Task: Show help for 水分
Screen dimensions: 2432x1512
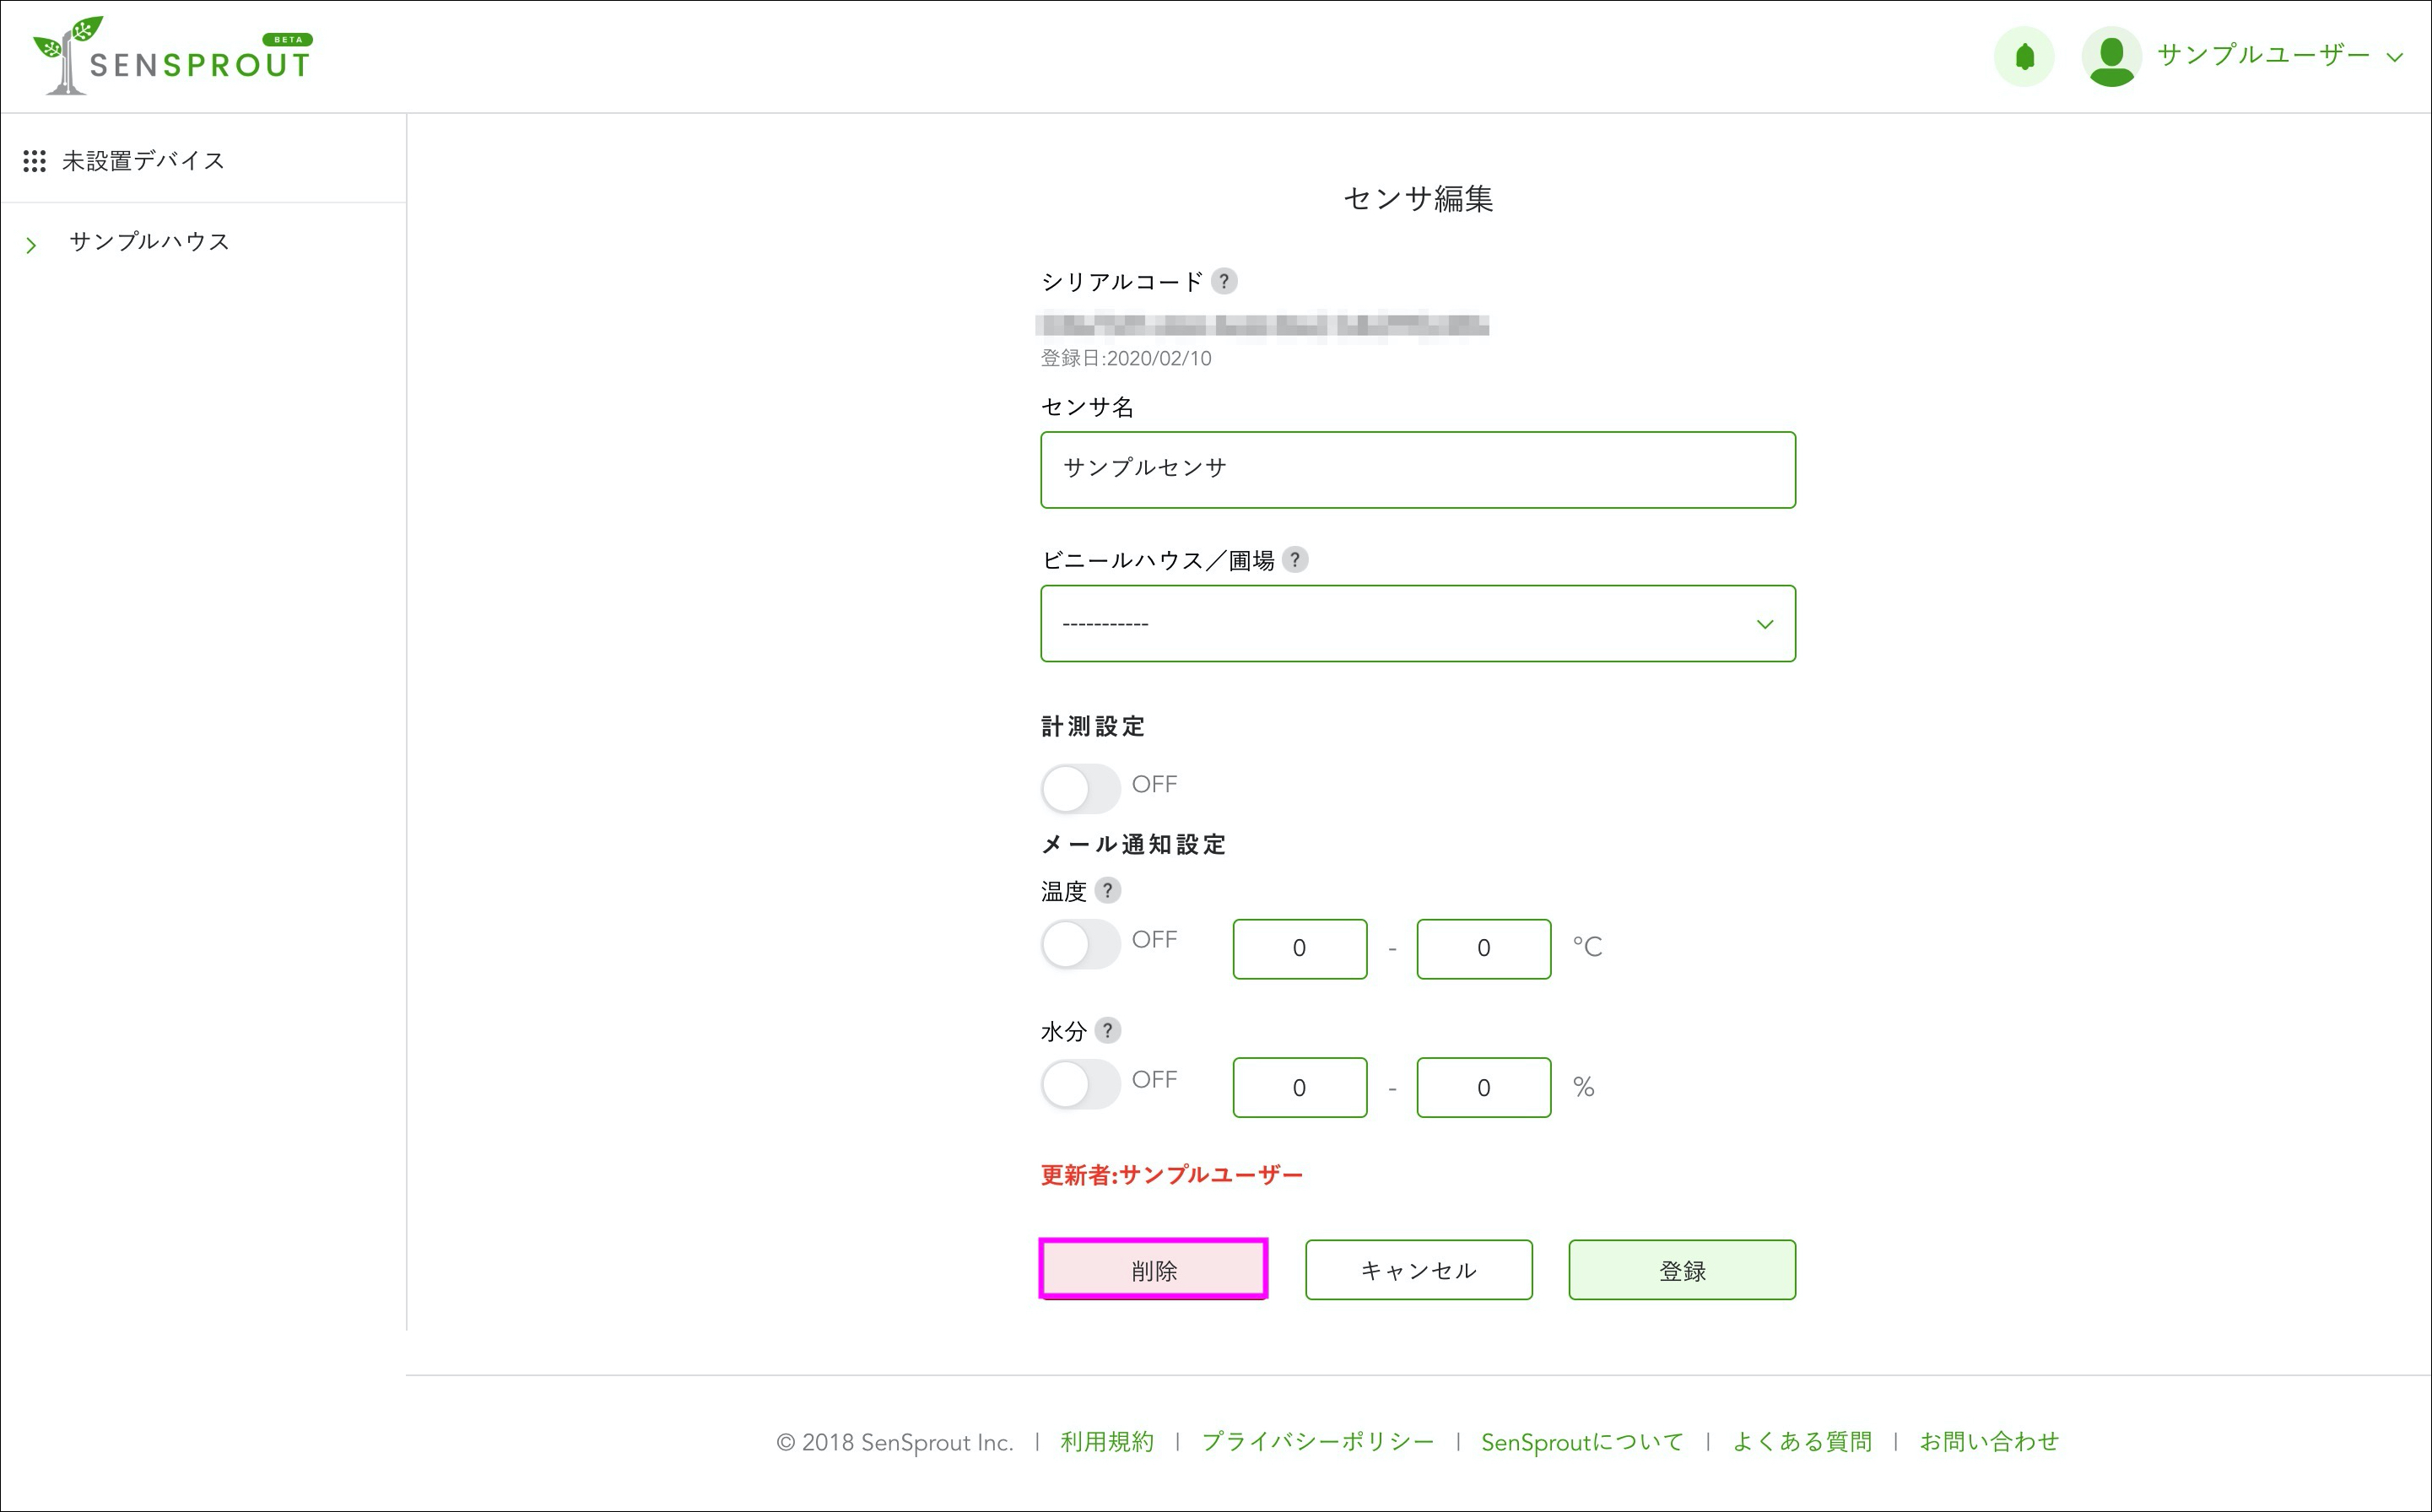Action: tap(1108, 1030)
